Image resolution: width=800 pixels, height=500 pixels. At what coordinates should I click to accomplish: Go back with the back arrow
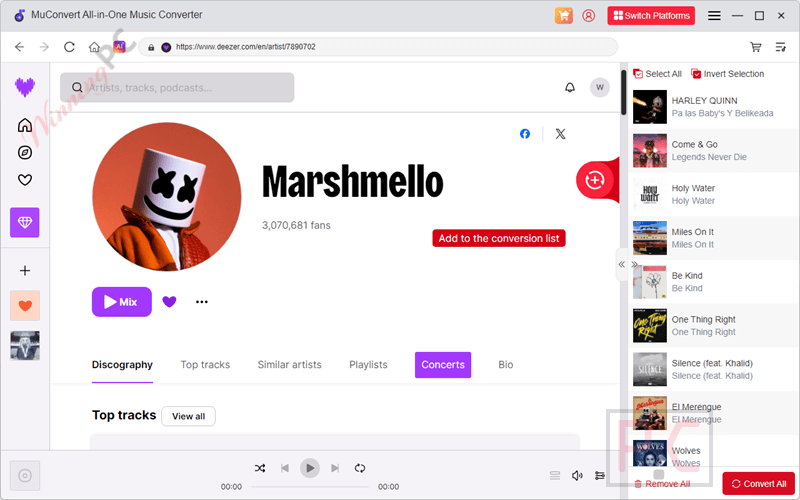pyautogui.click(x=19, y=47)
